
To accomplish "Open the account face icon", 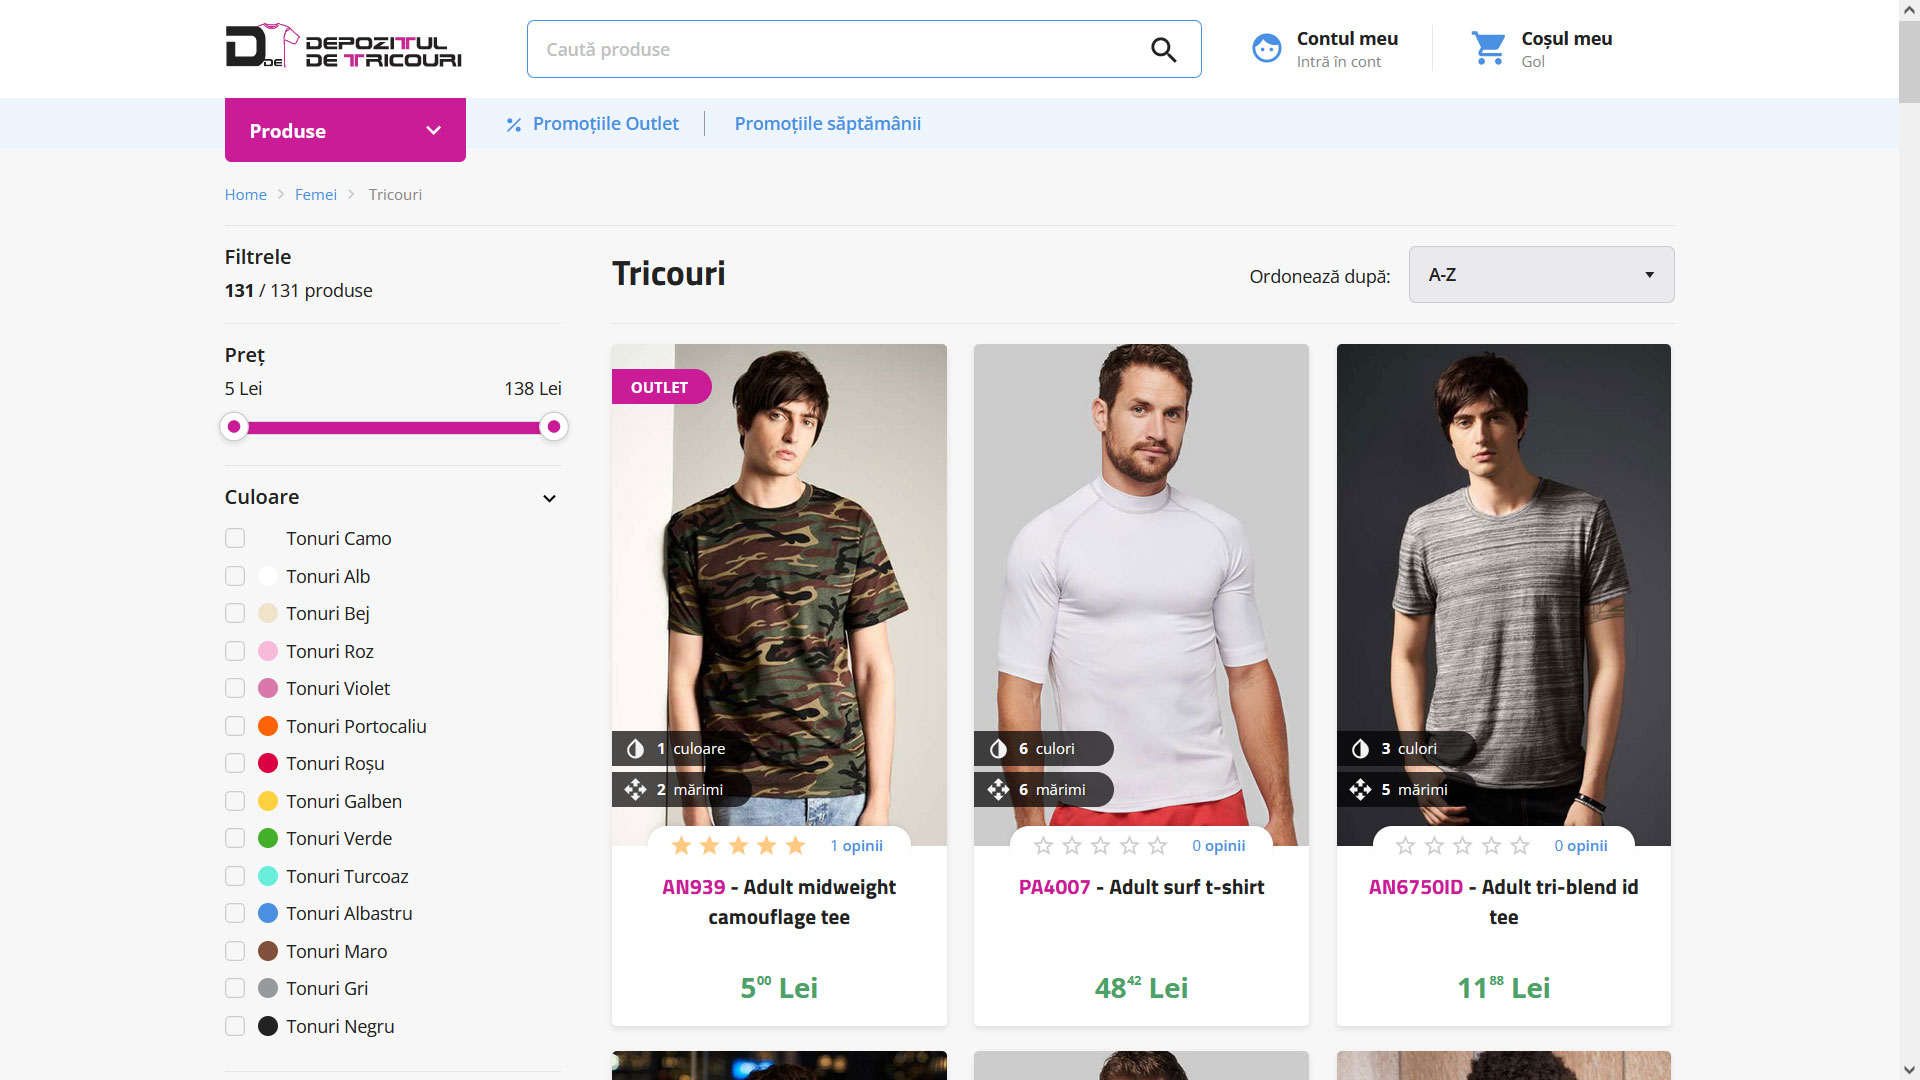I will point(1266,49).
